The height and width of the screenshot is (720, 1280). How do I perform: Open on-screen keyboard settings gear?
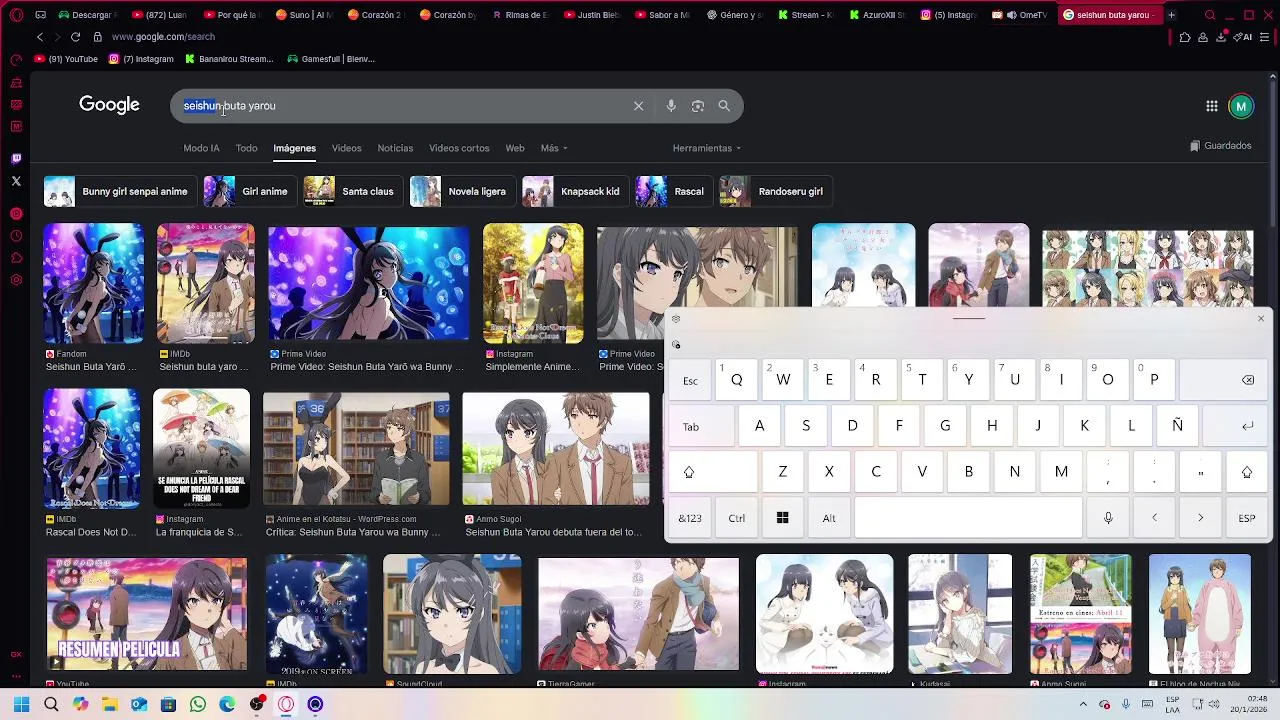(x=676, y=319)
